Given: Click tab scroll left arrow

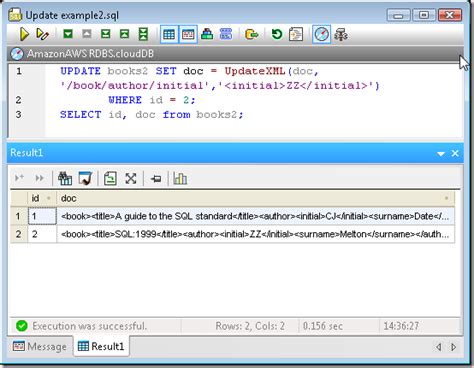Looking at the screenshot, I should click(x=439, y=347).
